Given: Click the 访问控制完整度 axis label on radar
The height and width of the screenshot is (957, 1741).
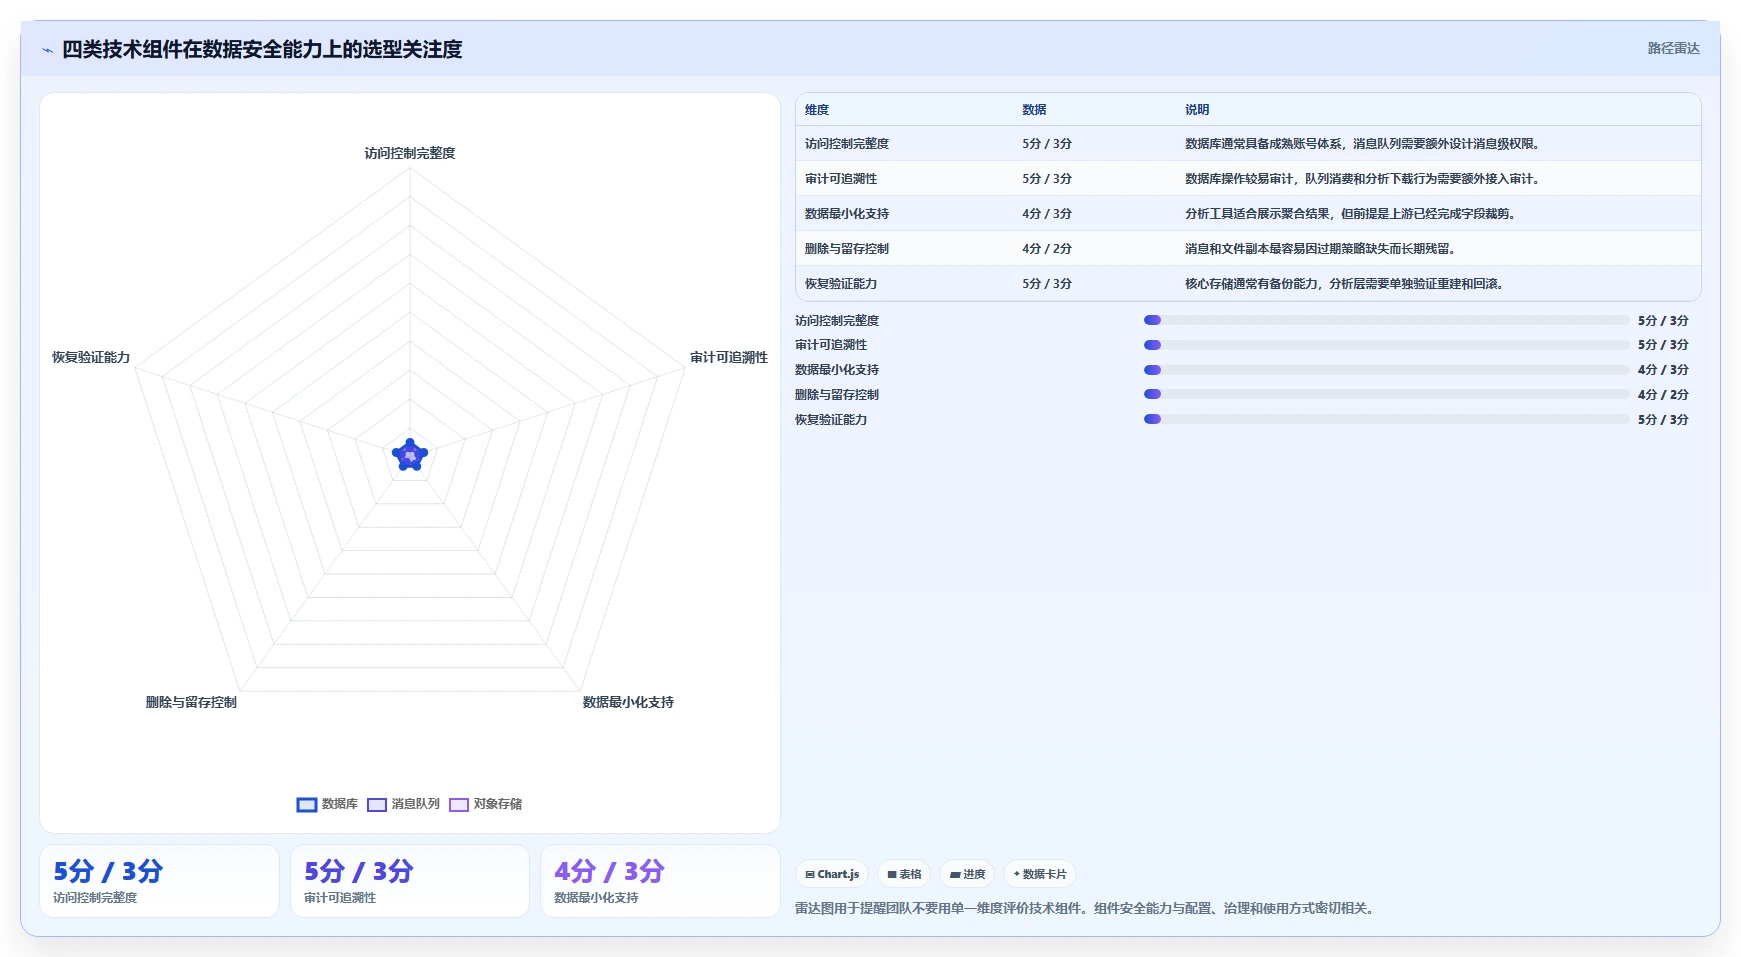Looking at the screenshot, I should pos(410,153).
